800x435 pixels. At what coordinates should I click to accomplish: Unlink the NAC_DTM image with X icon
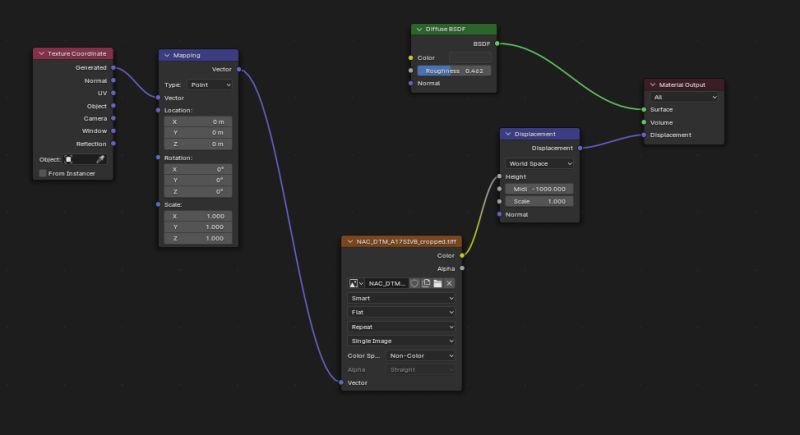pos(449,283)
